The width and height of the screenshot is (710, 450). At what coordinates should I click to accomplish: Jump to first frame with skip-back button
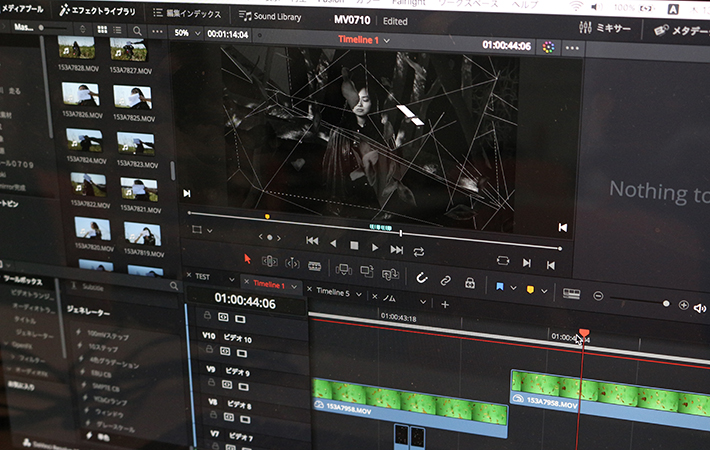[312, 242]
